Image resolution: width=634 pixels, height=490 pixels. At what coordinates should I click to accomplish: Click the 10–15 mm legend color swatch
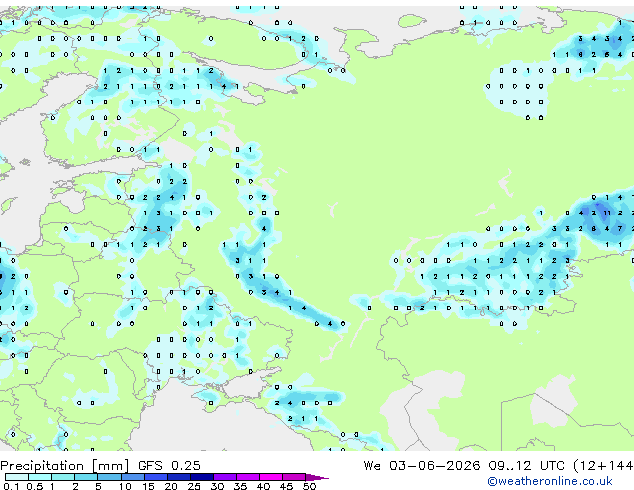[x=132, y=477]
